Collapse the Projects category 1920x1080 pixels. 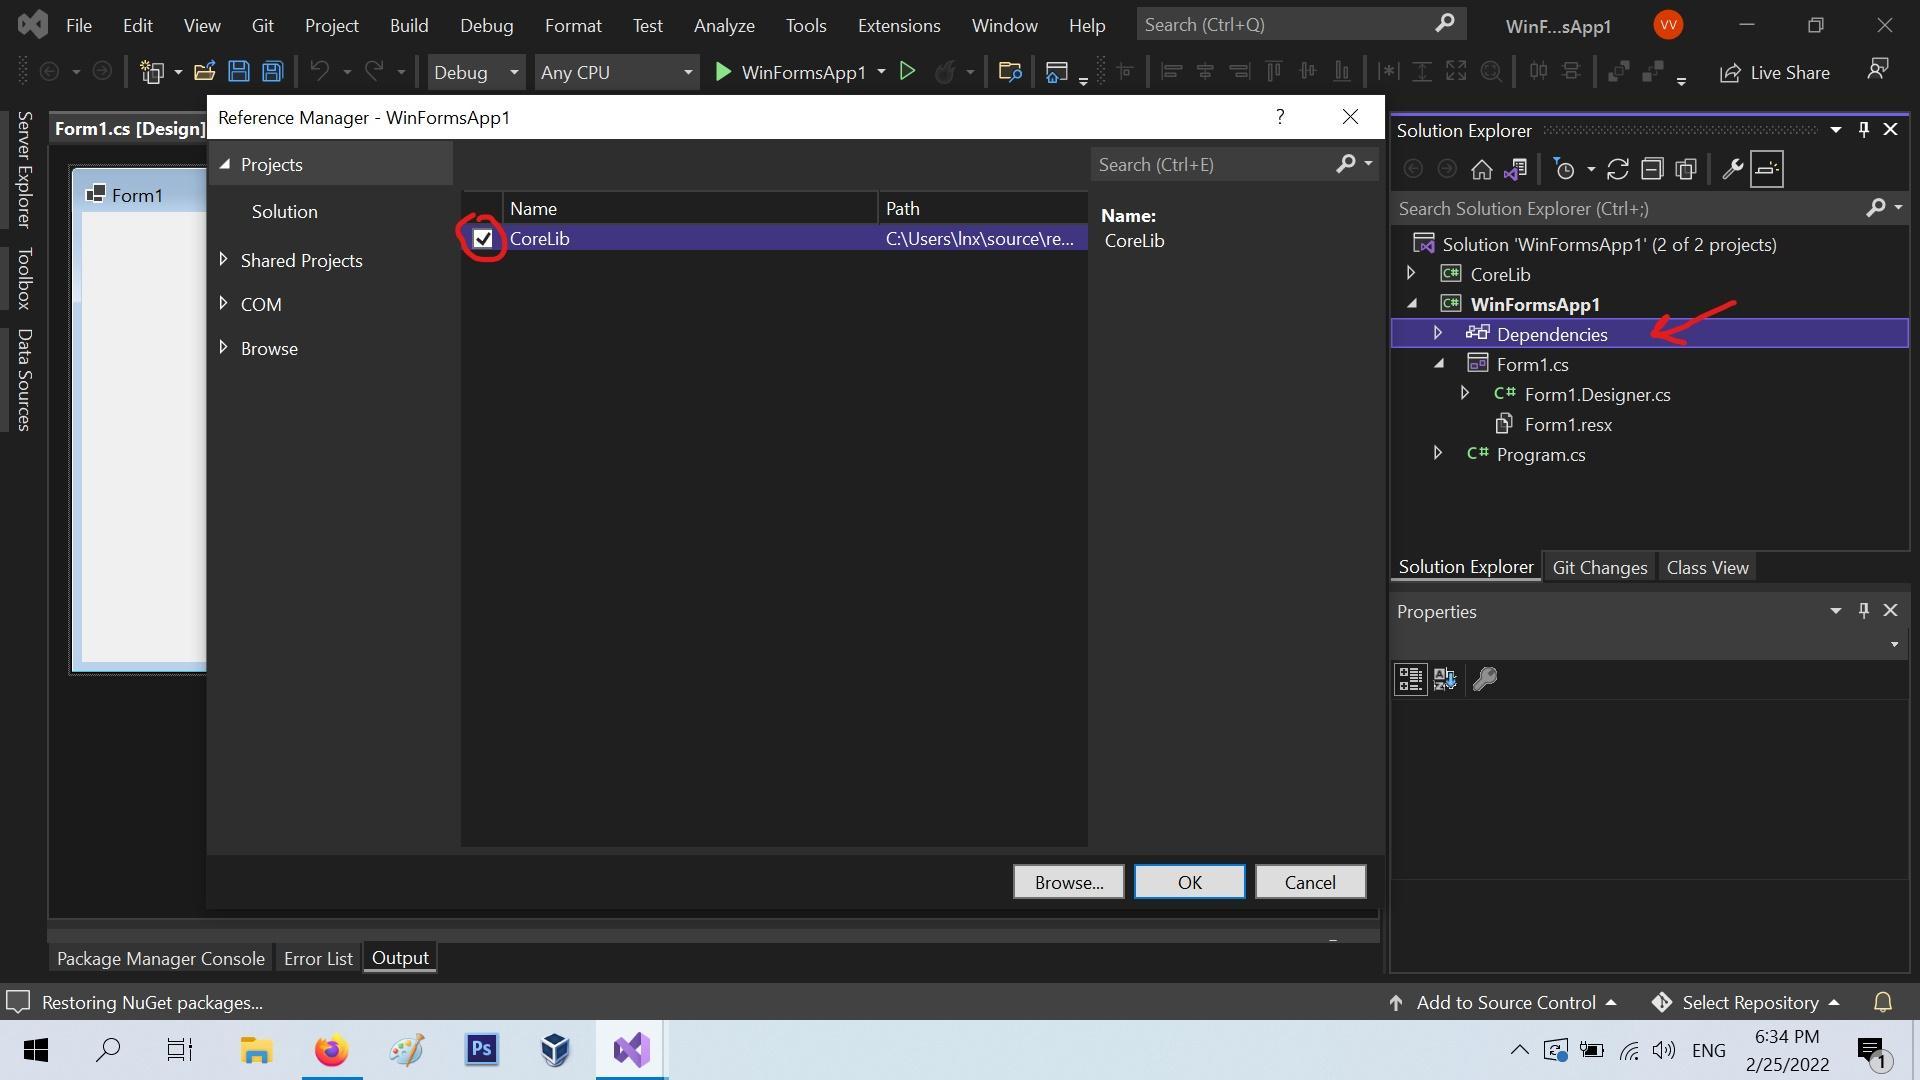pyautogui.click(x=224, y=164)
